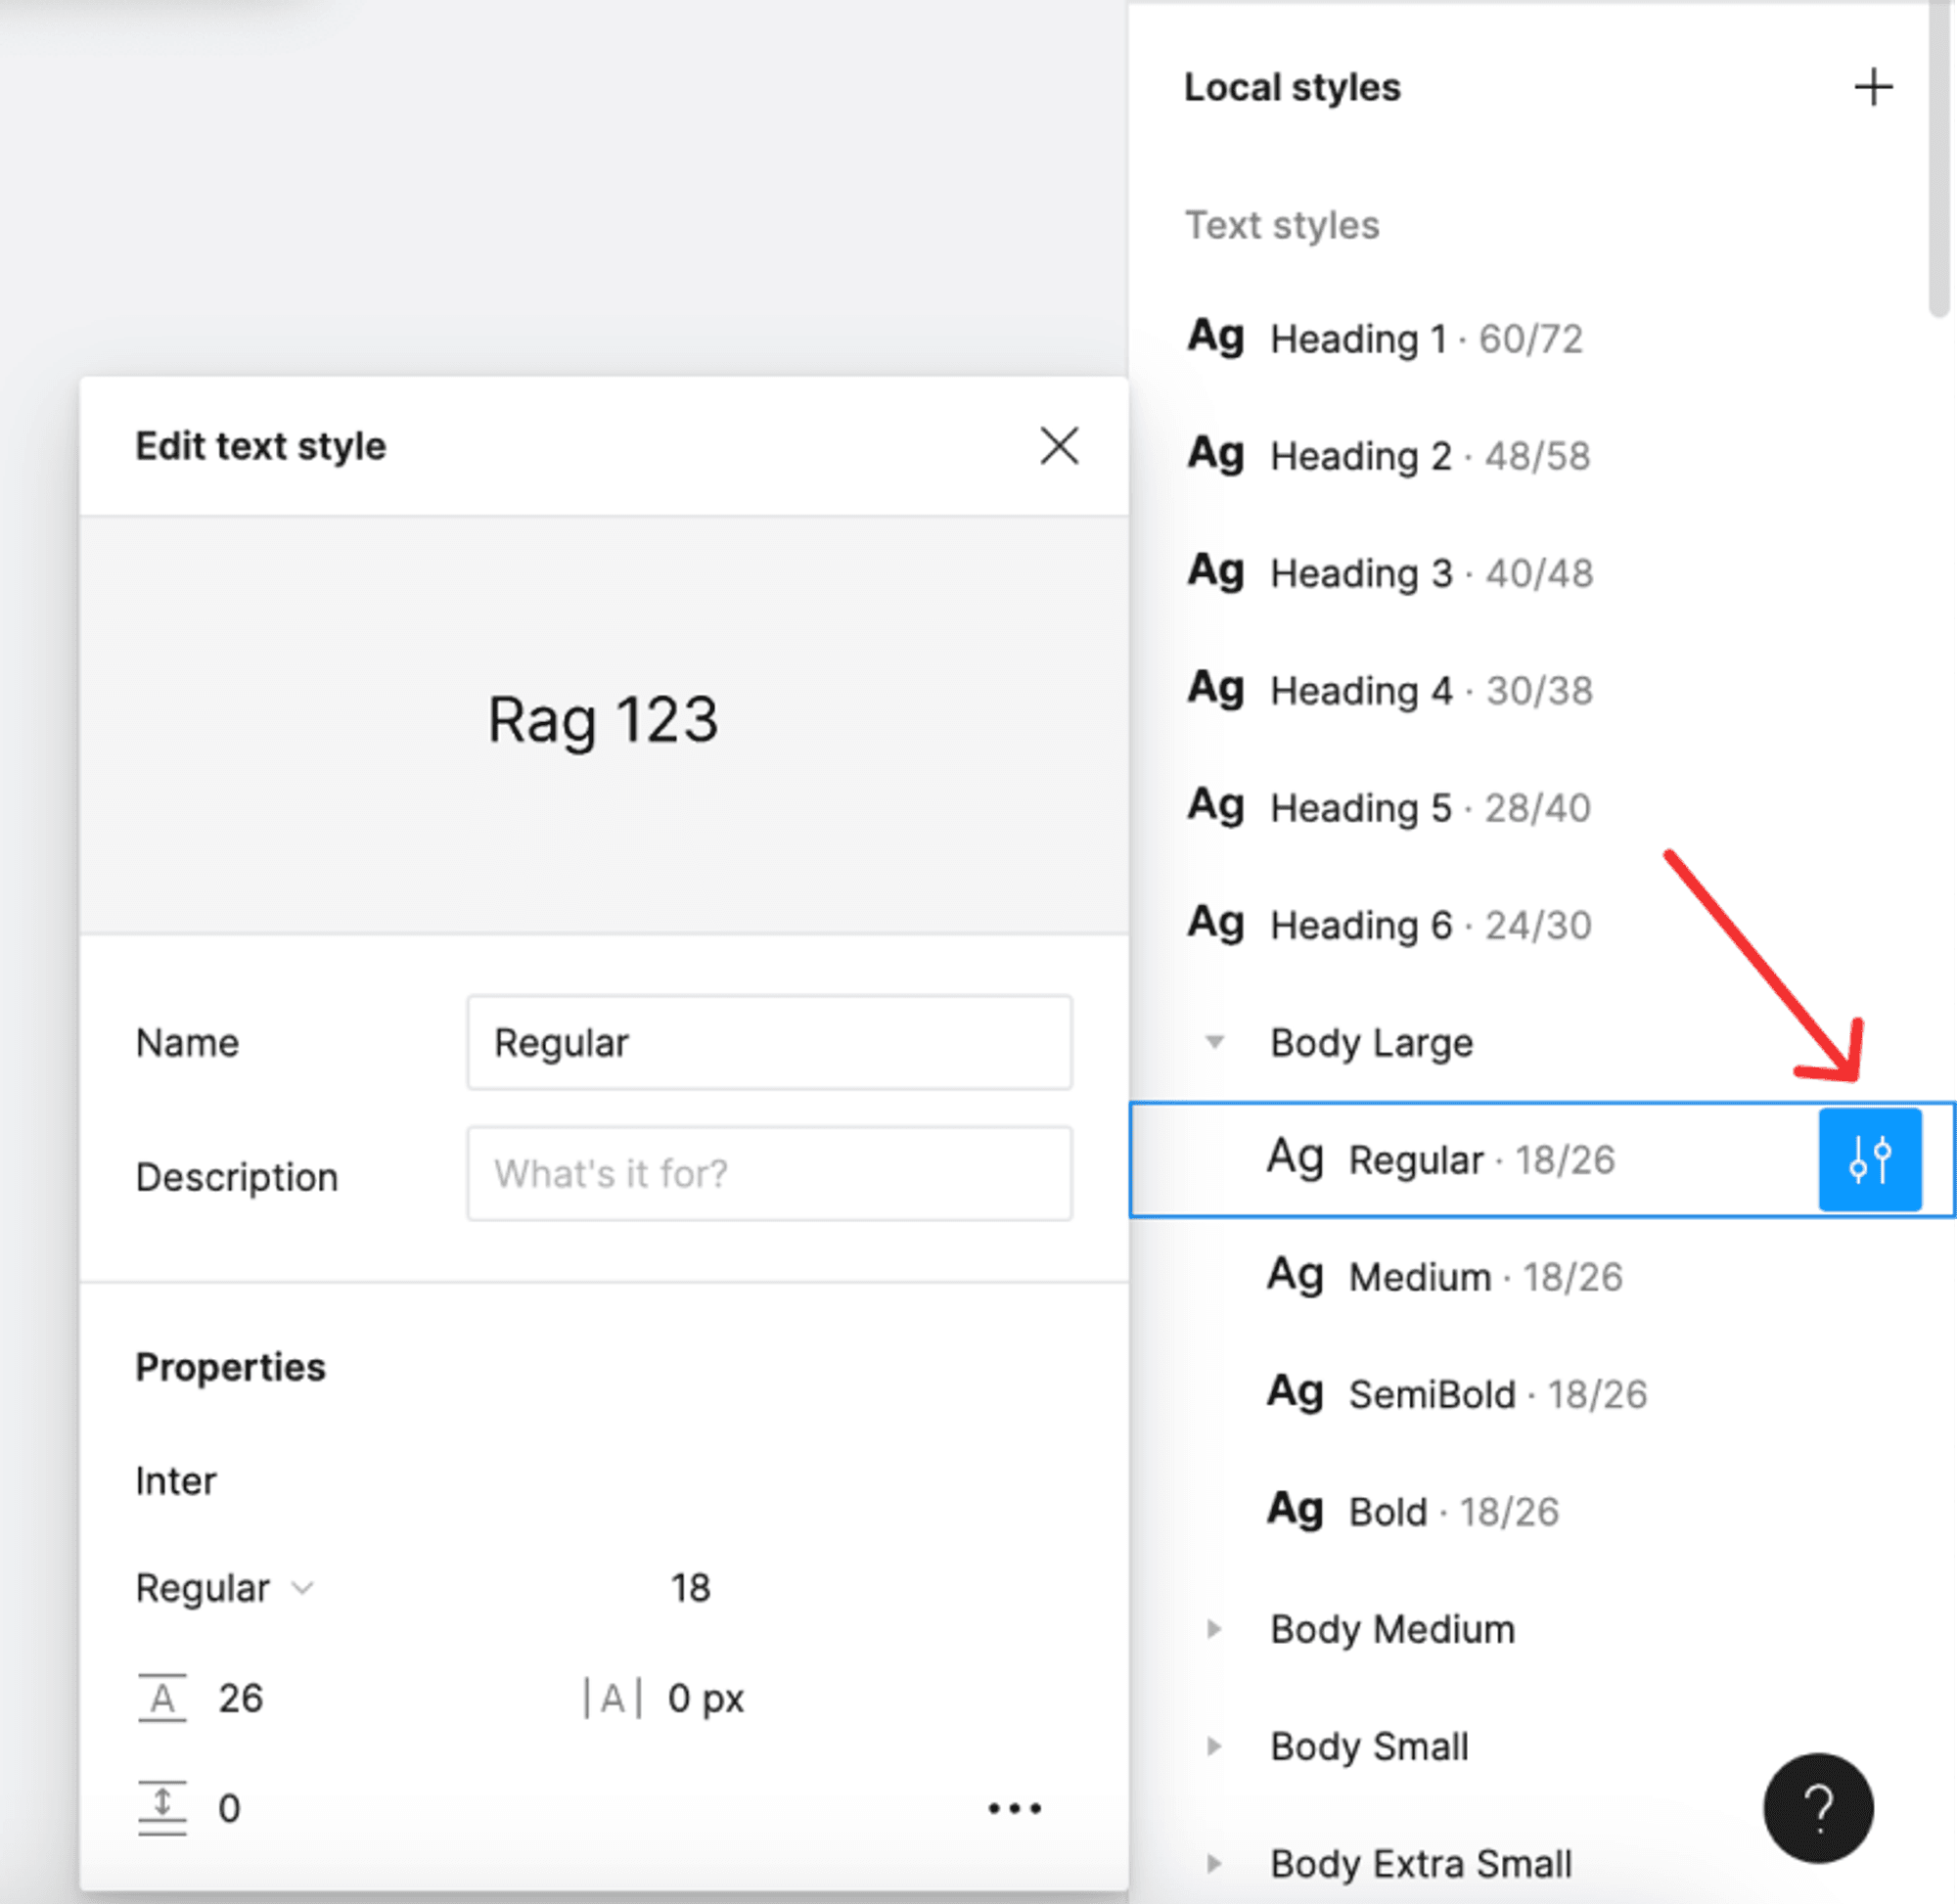Viewport: 1957px width, 1904px height.
Task: Close the Edit text style dialog
Action: (x=1058, y=446)
